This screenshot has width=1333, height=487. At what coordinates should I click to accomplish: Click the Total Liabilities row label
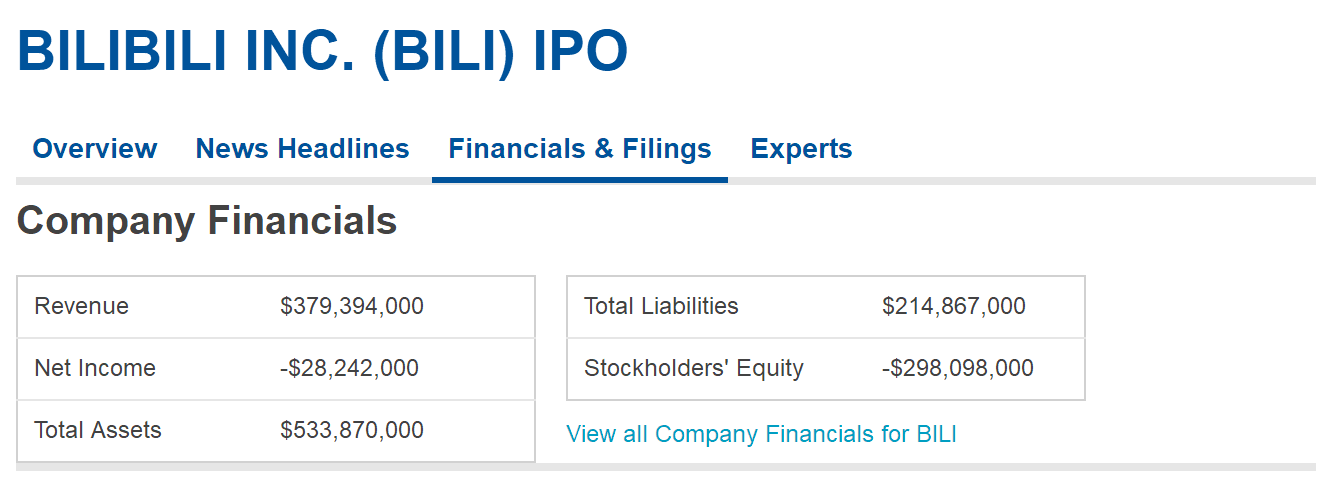661,306
